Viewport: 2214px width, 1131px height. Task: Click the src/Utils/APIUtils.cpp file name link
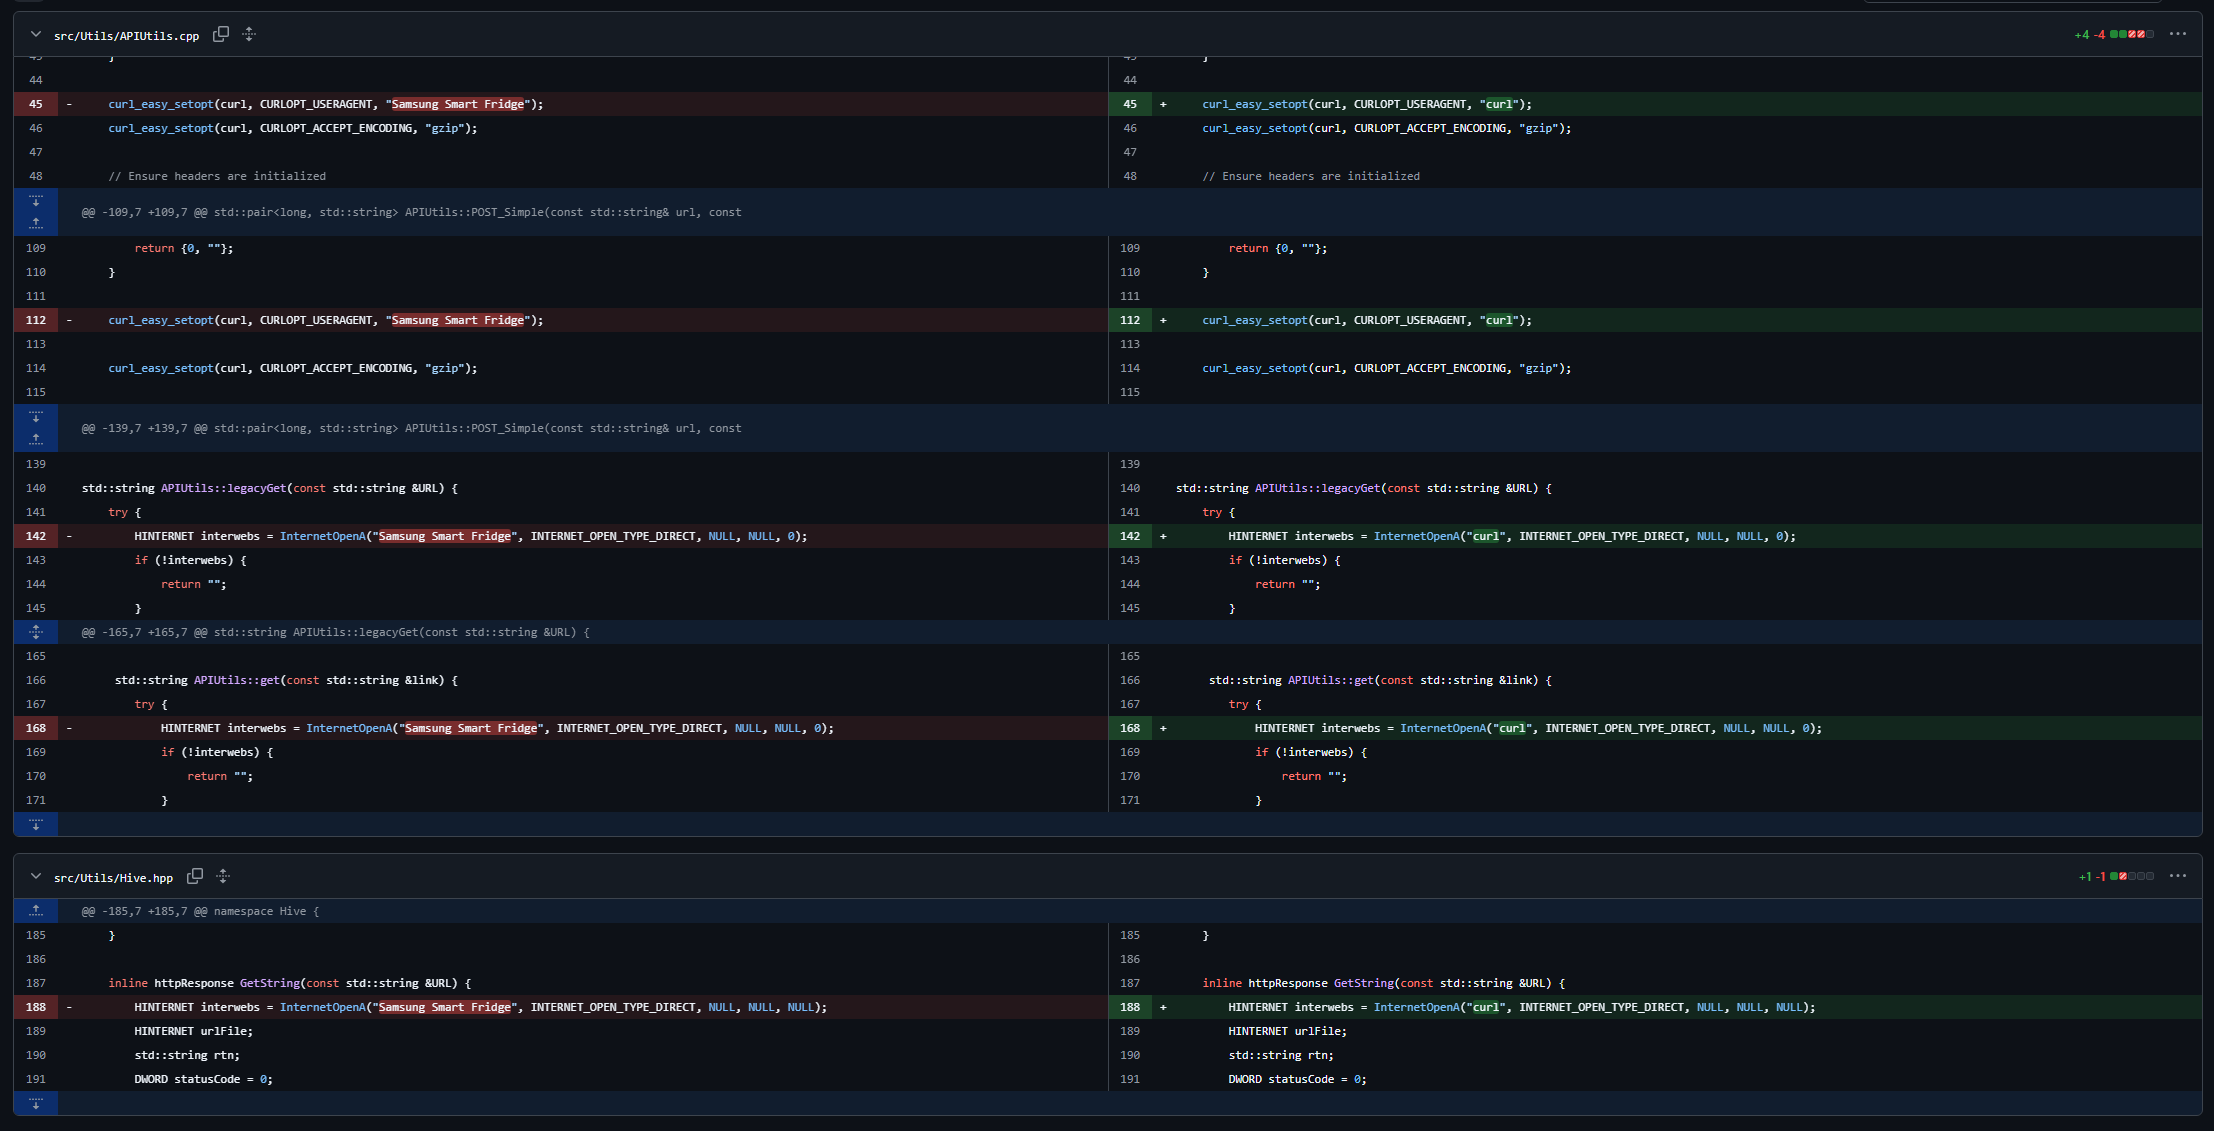pos(126,36)
